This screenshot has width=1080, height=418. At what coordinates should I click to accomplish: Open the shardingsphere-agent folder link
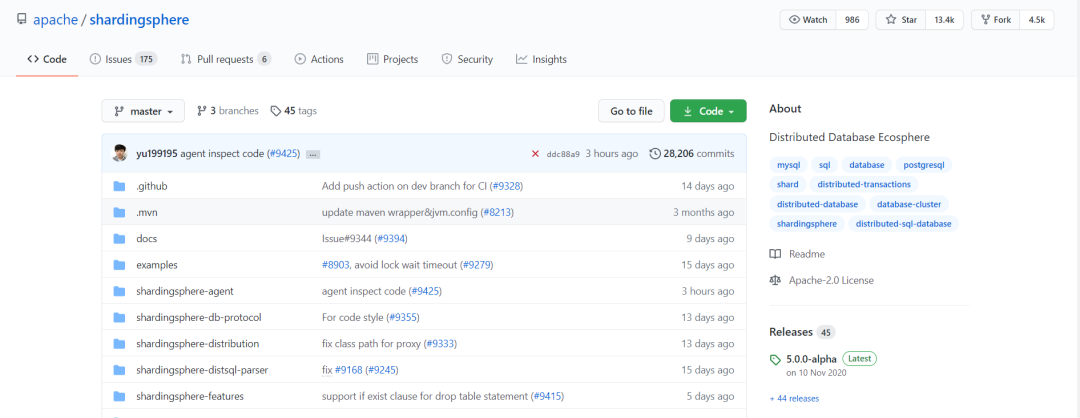184,291
